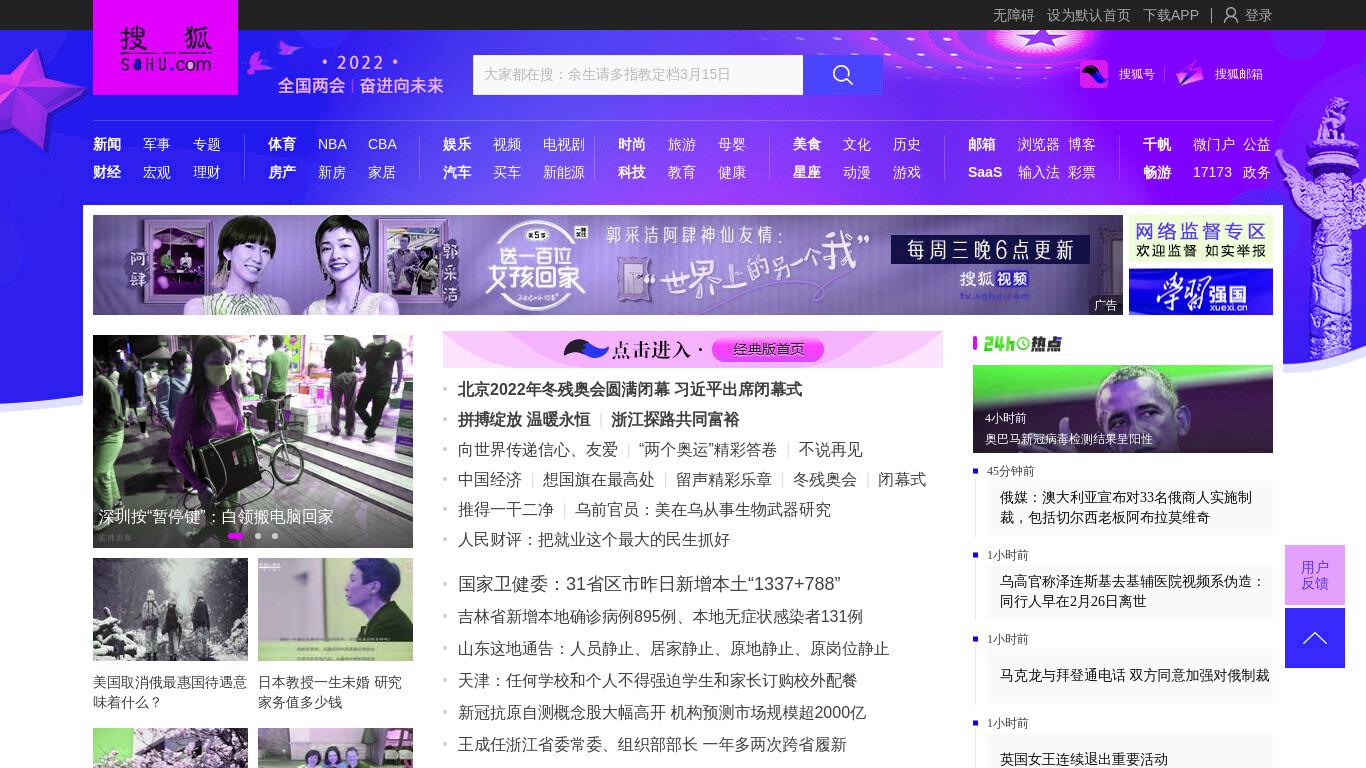The width and height of the screenshot is (1366, 768).
Task: Open the 24h热点 header logo
Action: 1017,344
